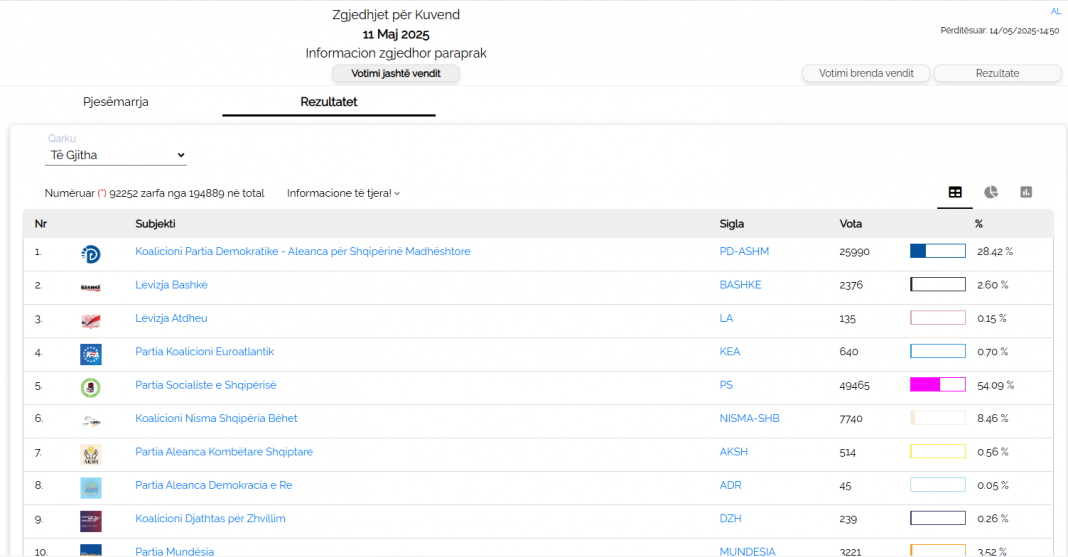This screenshot has width=1068, height=557.
Task: Click Votimi jashtë vendit button
Action: click(x=396, y=74)
